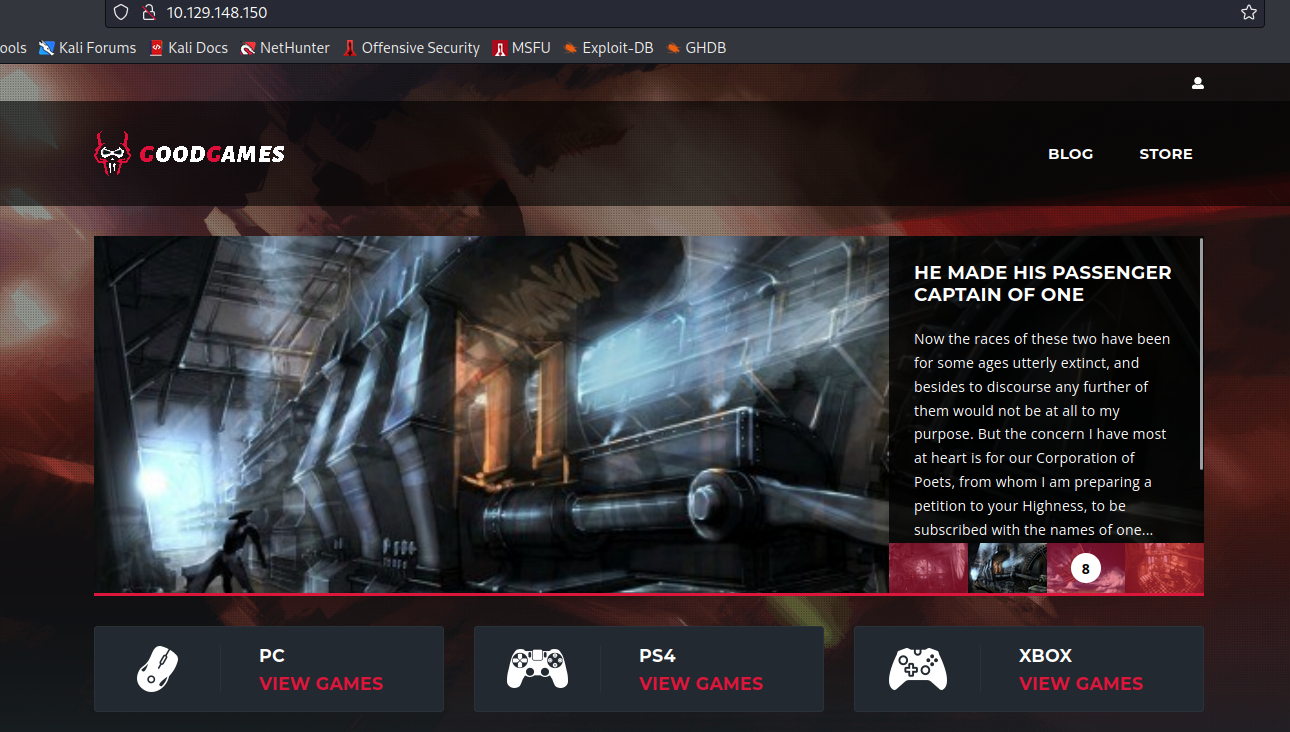This screenshot has height=732, width=1290.
Task: Open XBOX VIEW GAMES link
Action: click(x=1081, y=684)
